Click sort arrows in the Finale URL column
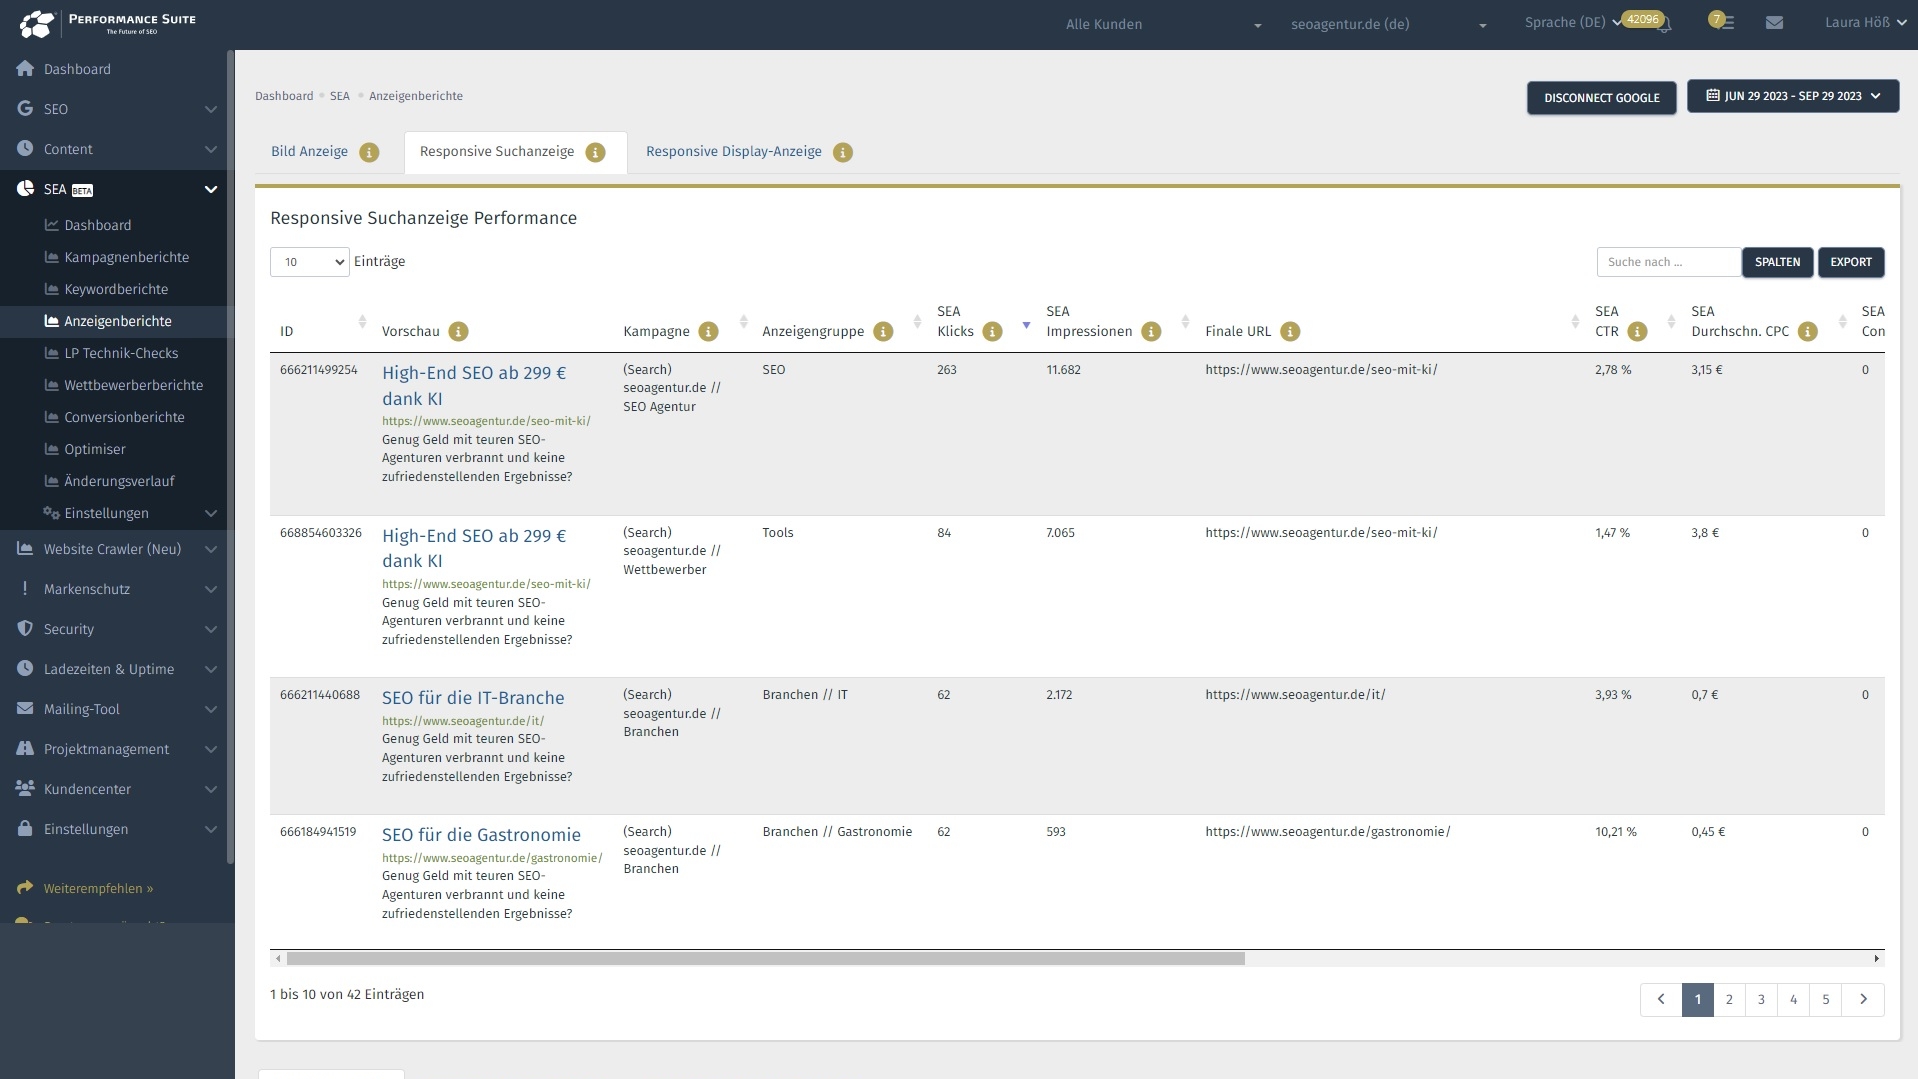 [x=1575, y=322]
